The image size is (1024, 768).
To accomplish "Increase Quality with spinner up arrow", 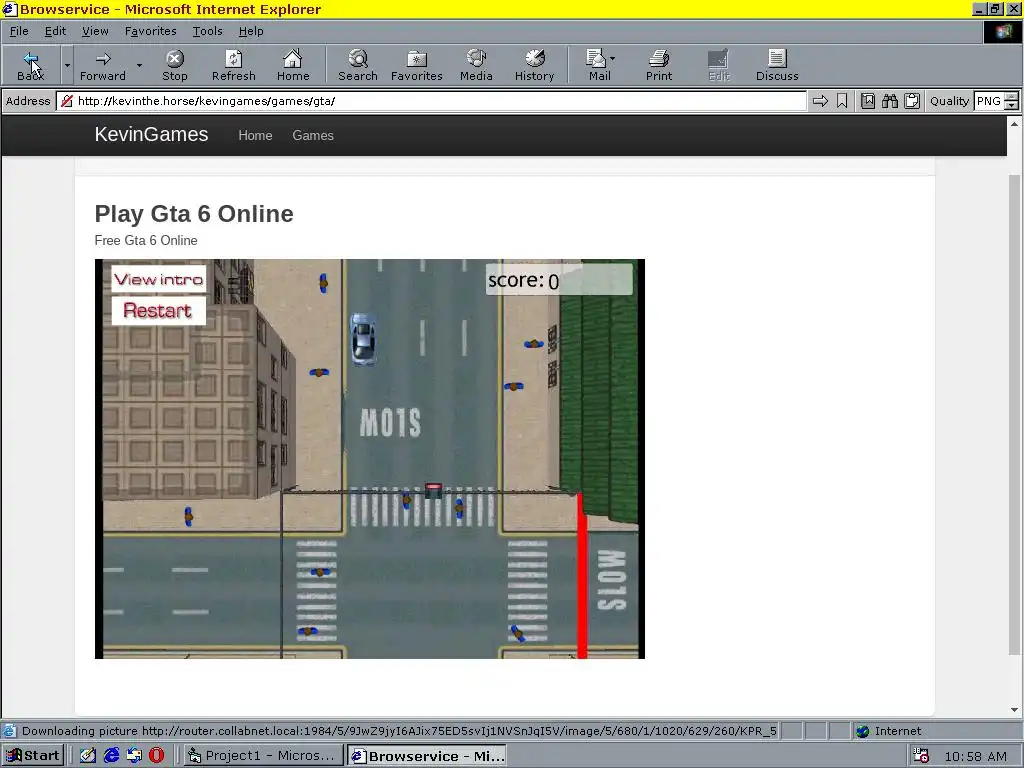I will click(1012, 97).
